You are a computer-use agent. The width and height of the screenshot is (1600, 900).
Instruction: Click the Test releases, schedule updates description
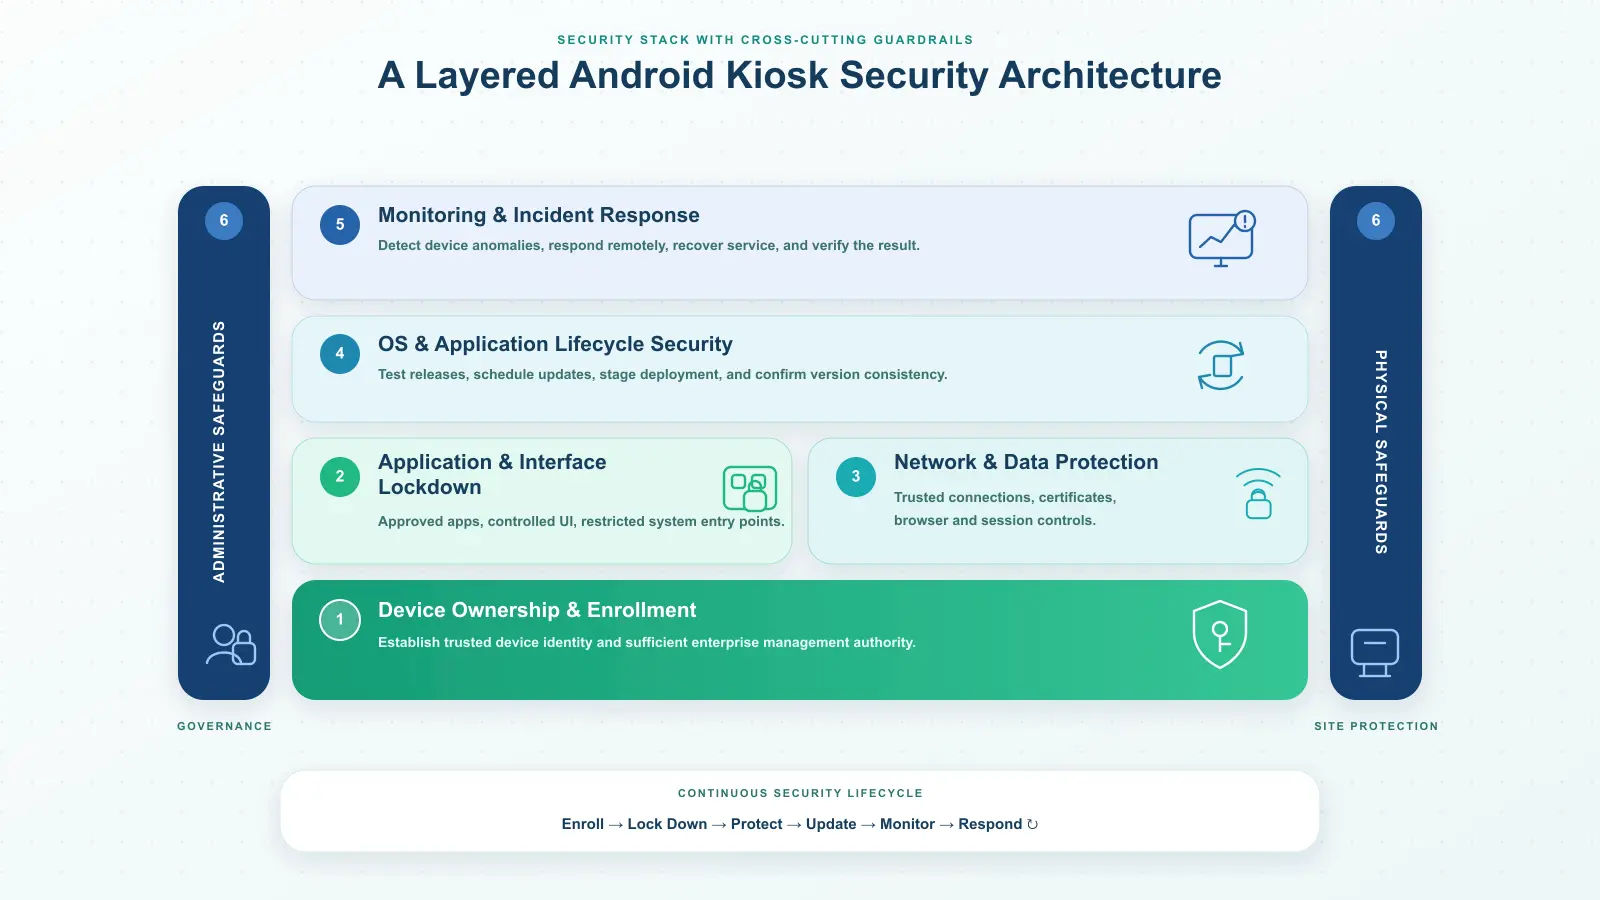click(662, 374)
